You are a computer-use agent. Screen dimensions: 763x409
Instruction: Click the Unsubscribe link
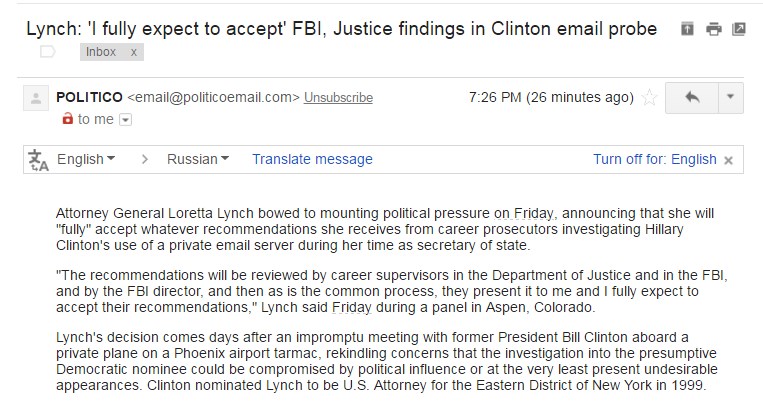click(x=338, y=98)
